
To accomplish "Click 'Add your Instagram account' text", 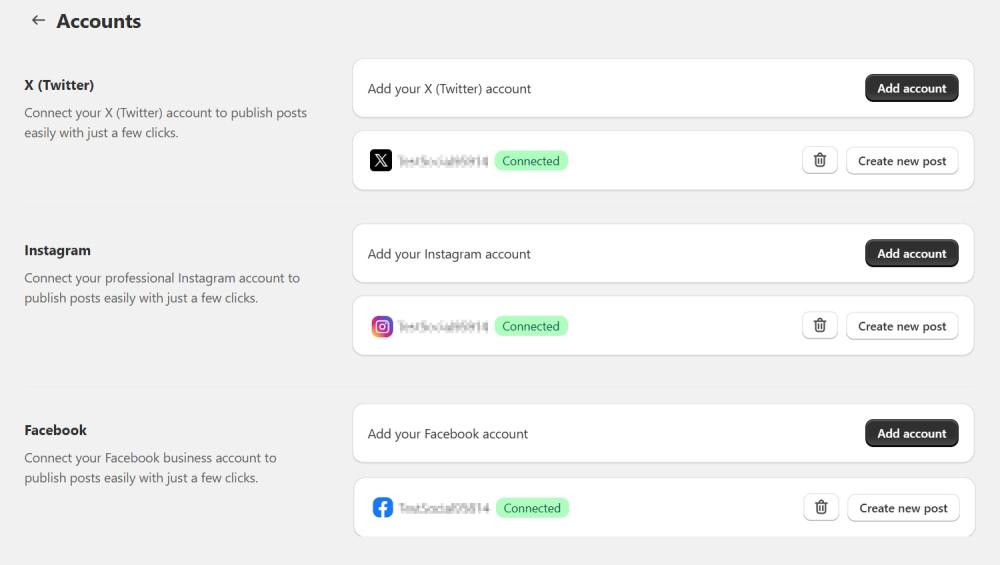I will pos(449,254).
